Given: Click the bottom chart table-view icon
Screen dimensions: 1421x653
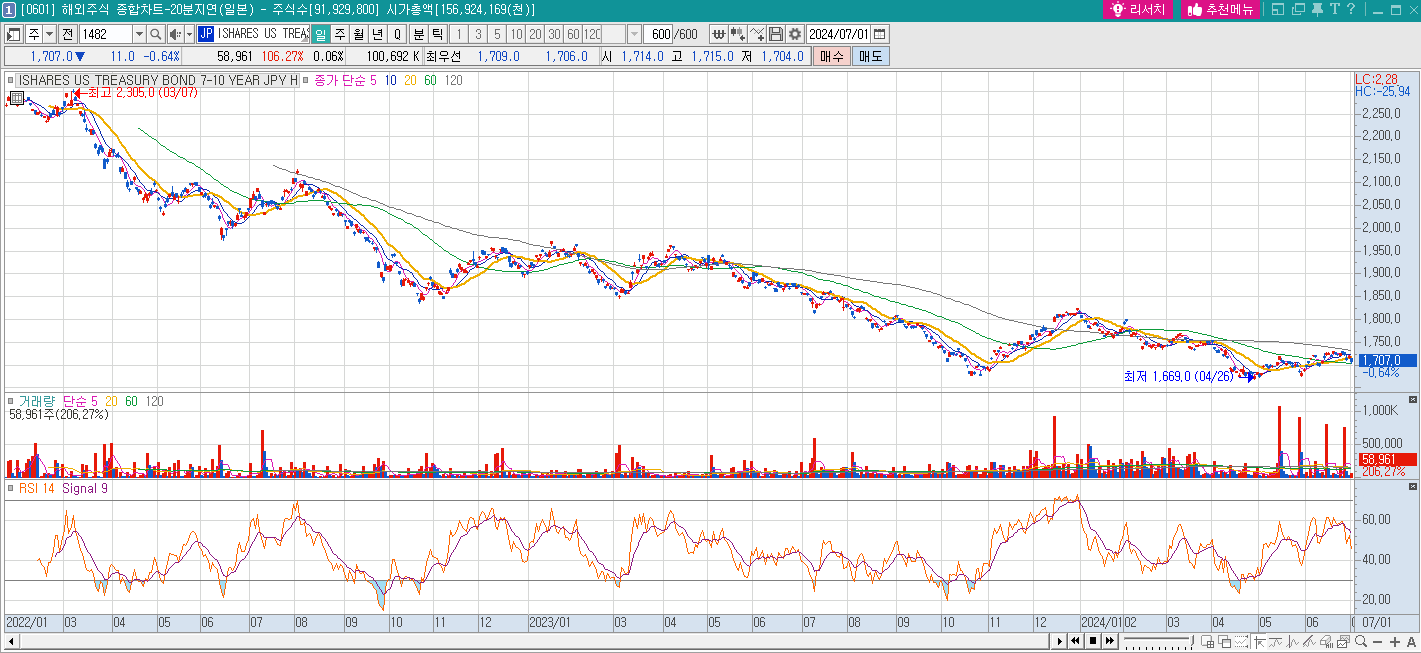Looking at the screenshot, I should pyautogui.click(x=1207, y=641).
